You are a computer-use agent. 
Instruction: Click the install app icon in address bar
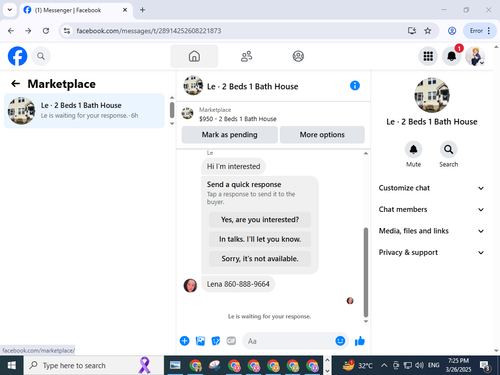point(412,31)
